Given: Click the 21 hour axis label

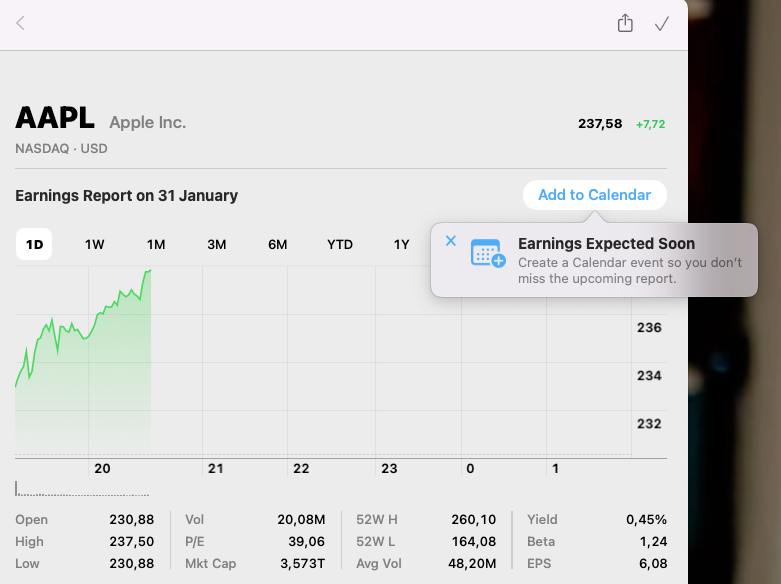Looking at the screenshot, I should (x=215, y=468).
